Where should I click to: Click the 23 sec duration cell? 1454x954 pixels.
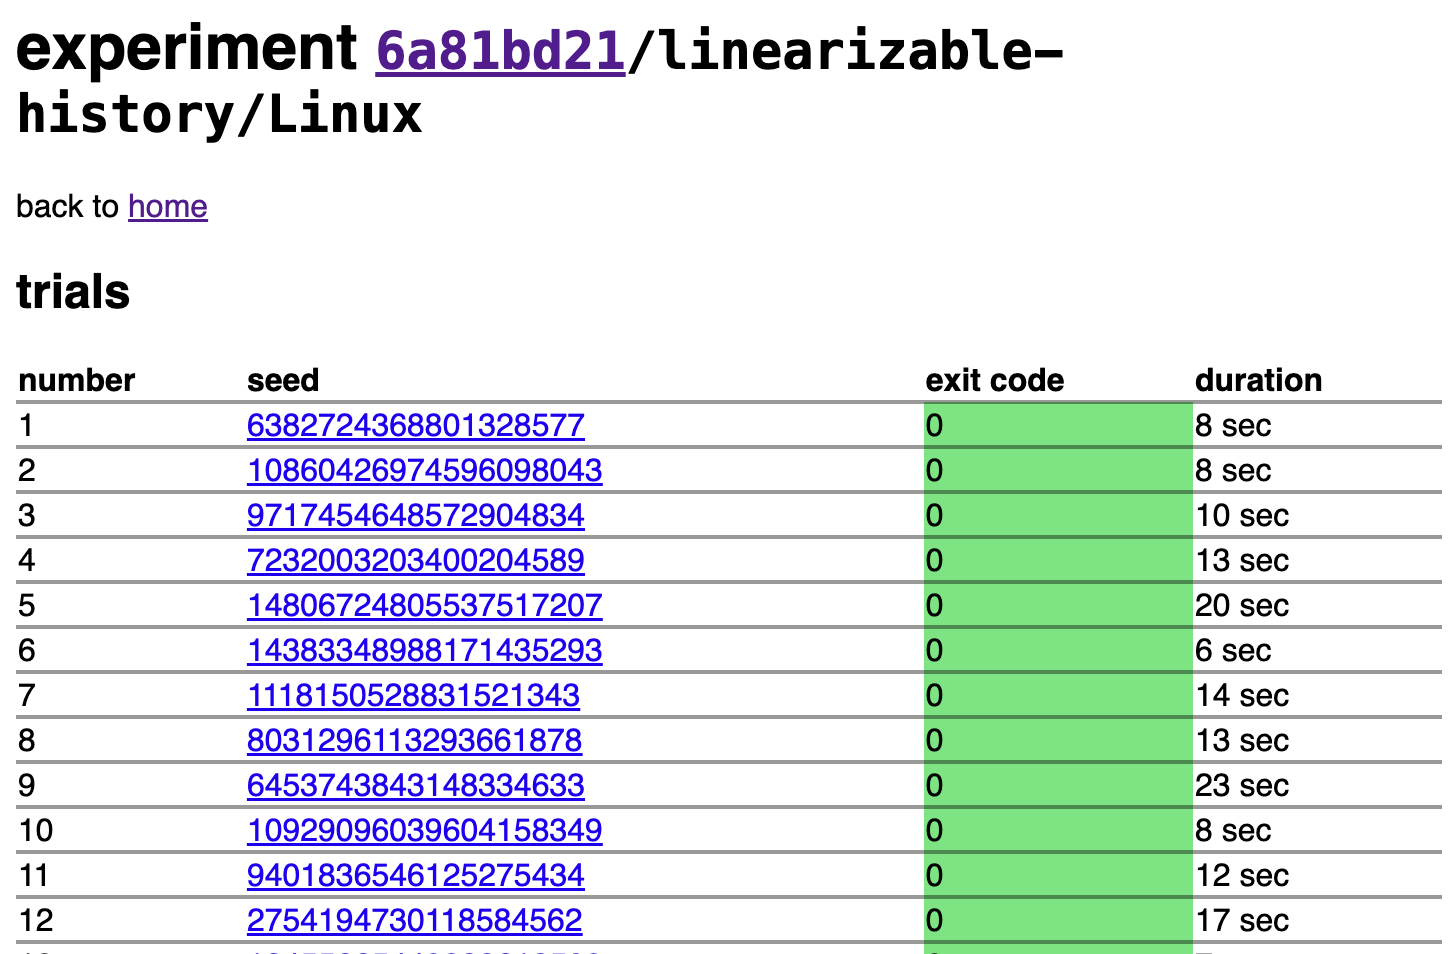coord(1241,786)
